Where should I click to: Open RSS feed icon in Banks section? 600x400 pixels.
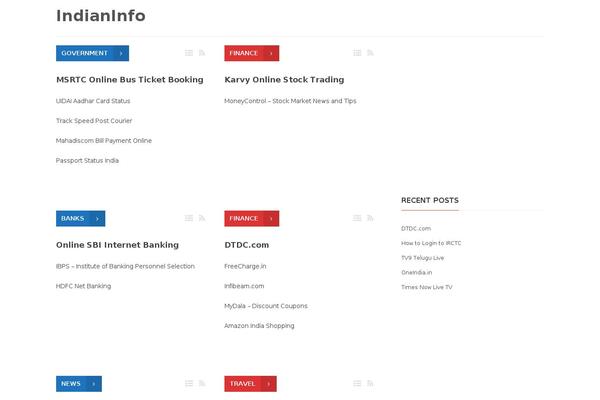202,218
